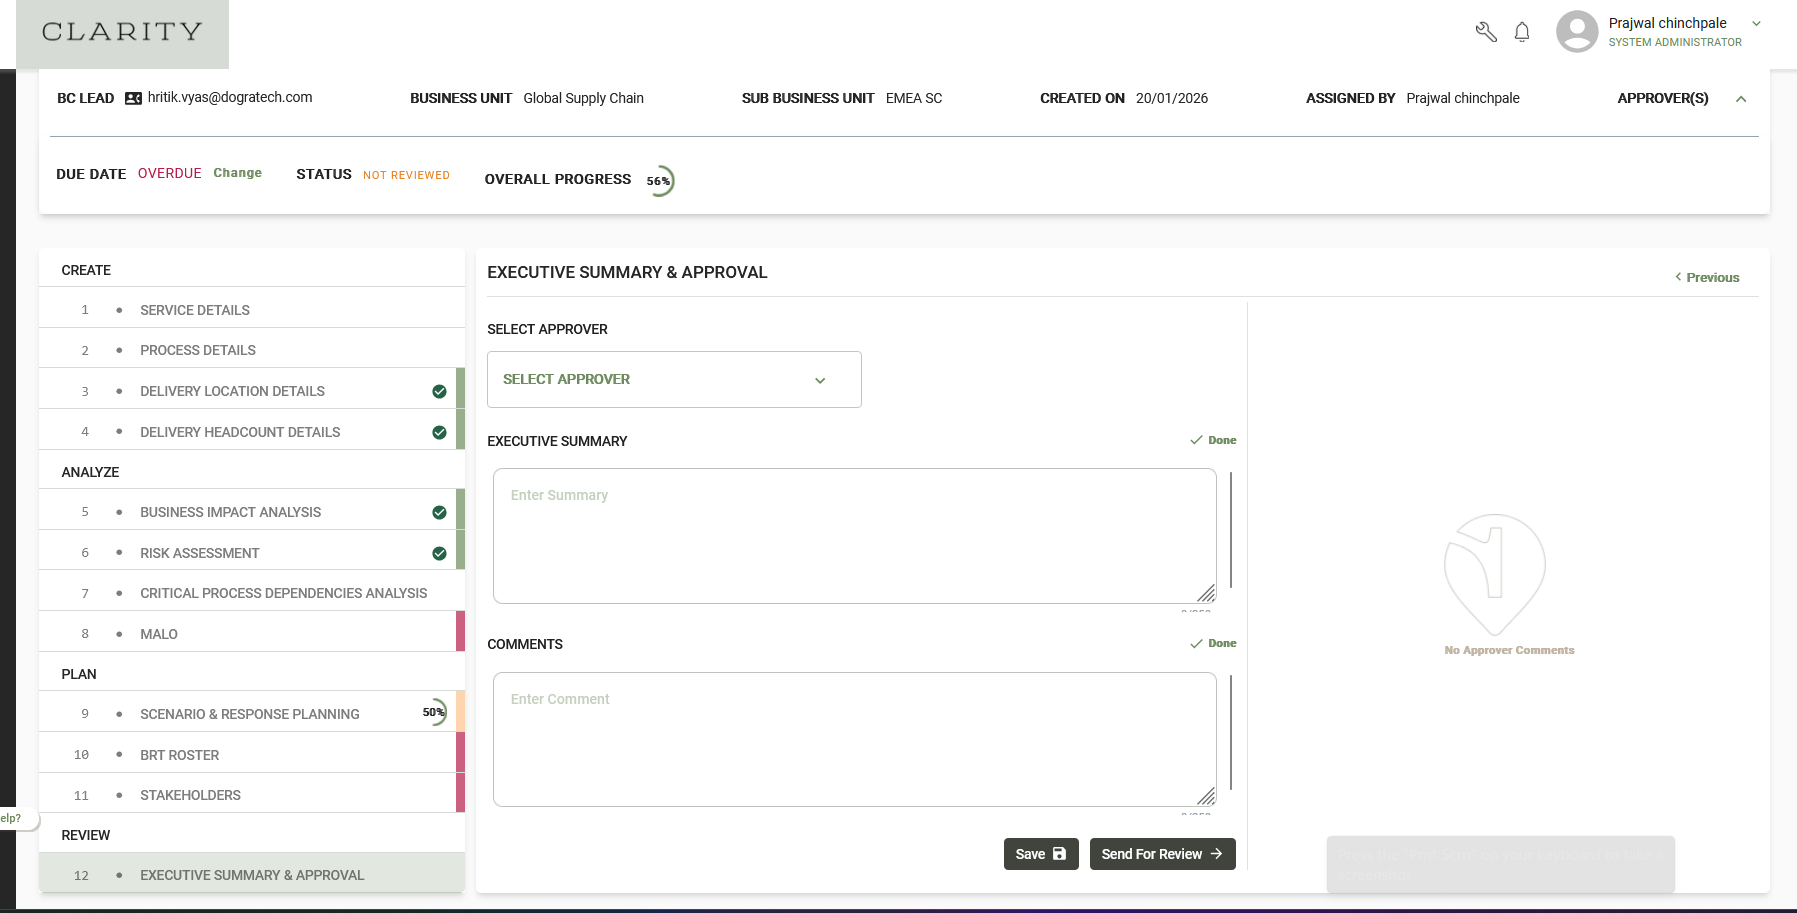
Task: Go to Delivery Headcount Details step
Action: coord(251,432)
